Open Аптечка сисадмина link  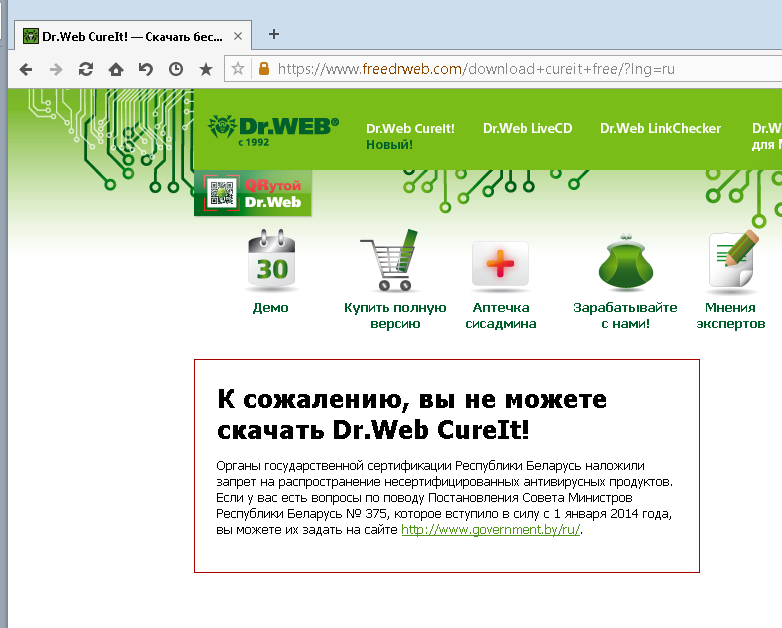[x=501, y=315]
